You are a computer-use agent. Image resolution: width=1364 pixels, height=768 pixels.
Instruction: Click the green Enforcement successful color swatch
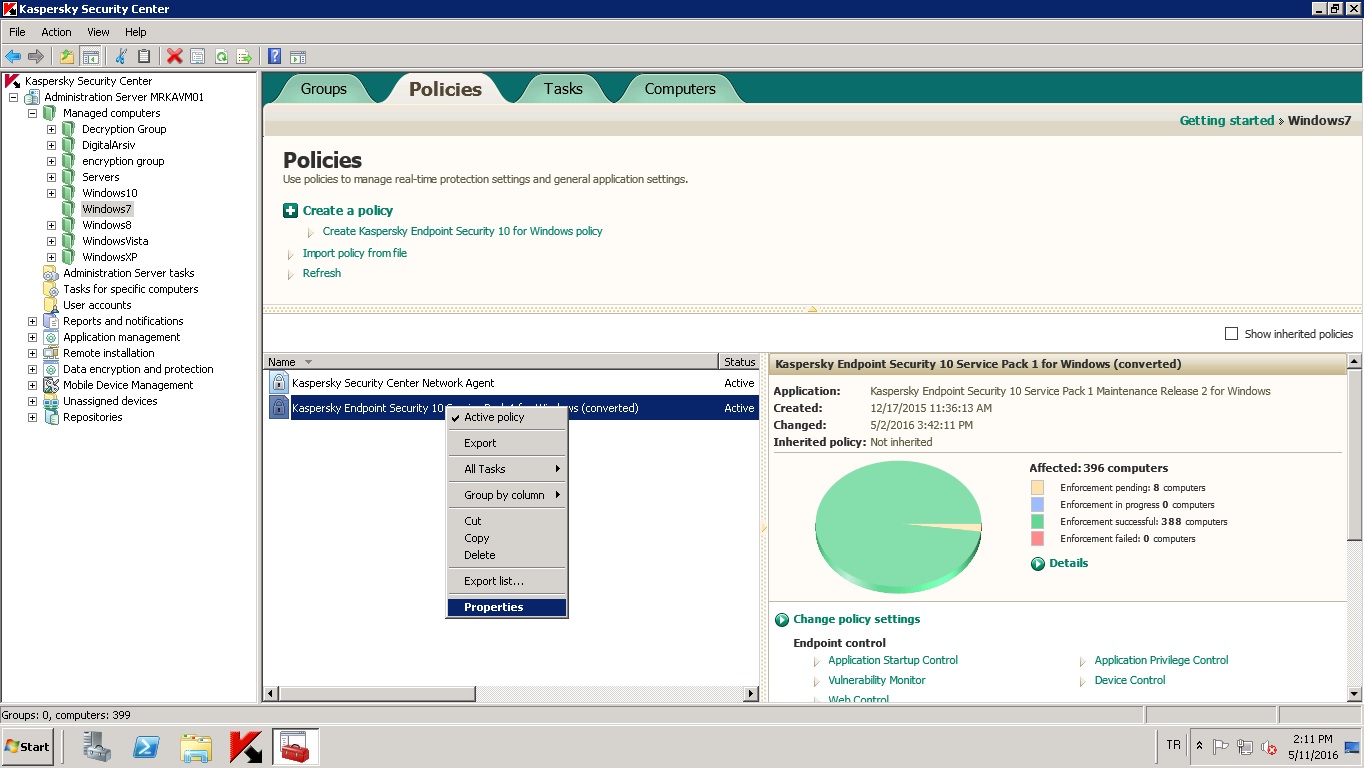click(x=1037, y=521)
